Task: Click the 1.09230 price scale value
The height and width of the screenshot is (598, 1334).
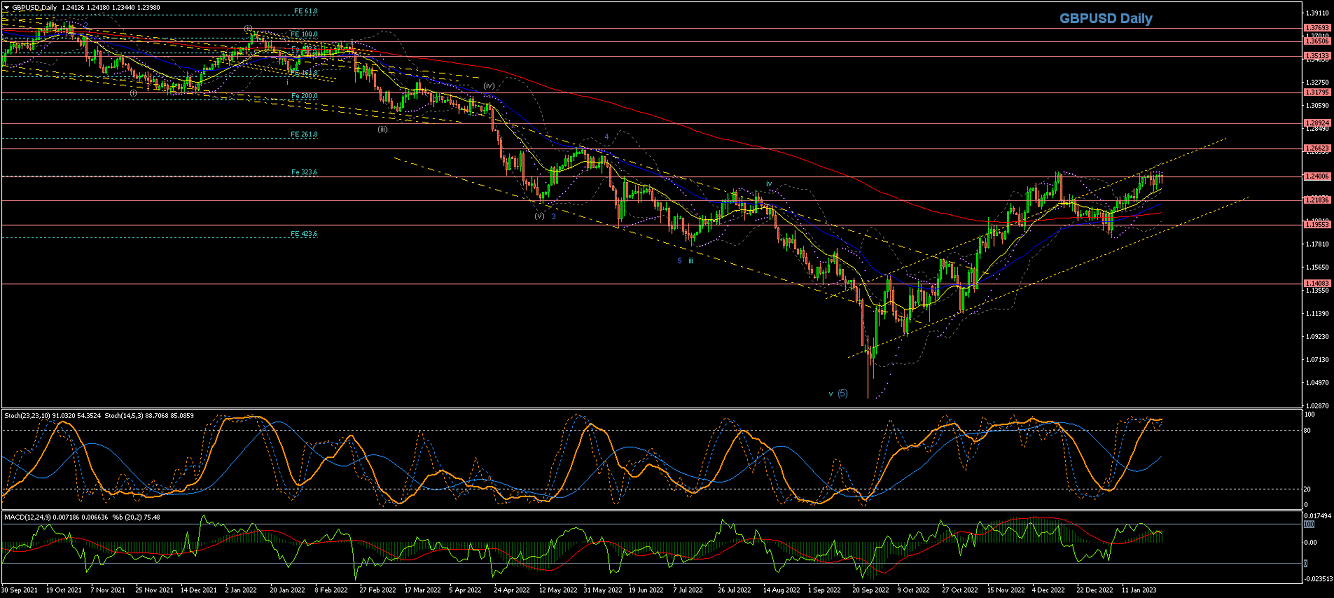Action: pos(1316,336)
